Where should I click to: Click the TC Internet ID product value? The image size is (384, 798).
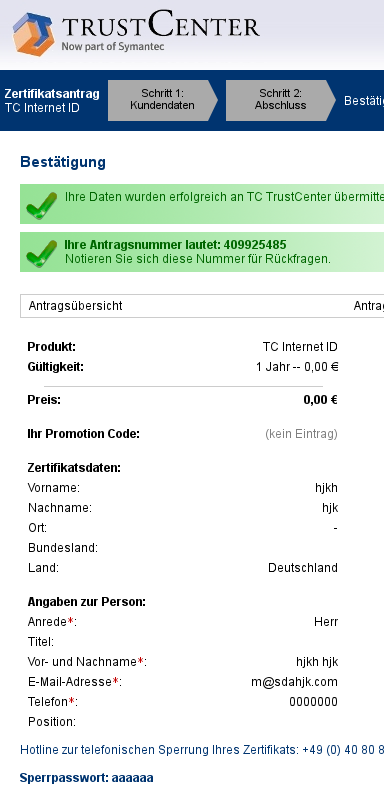(300, 347)
